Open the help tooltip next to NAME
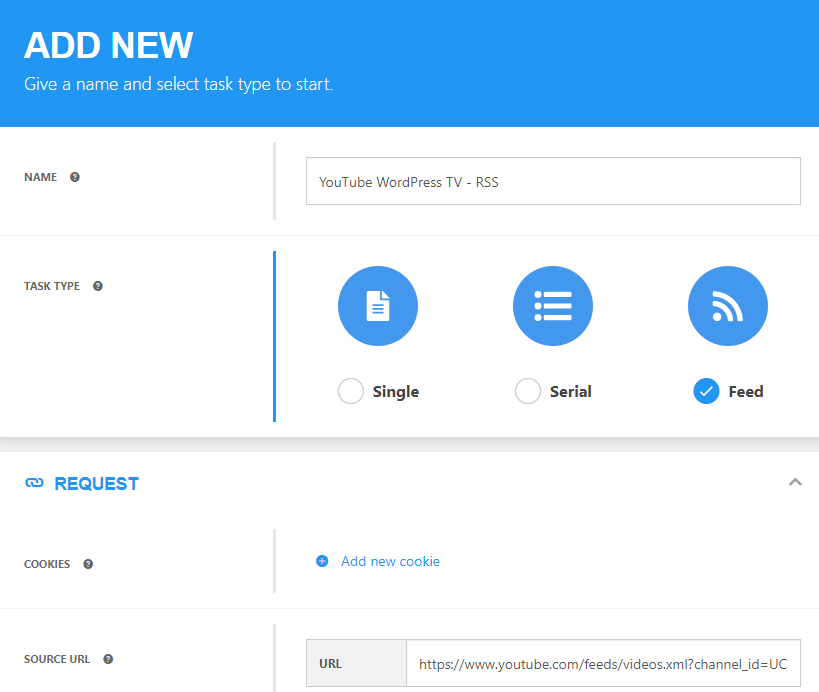Image resolution: width=819 pixels, height=692 pixels. click(x=74, y=176)
